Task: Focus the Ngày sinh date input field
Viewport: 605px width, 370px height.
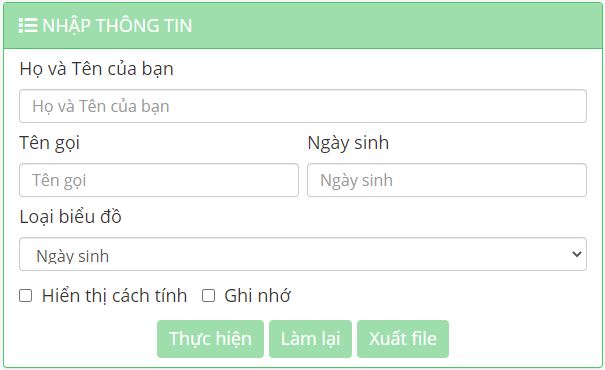Action: click(447, 180)
